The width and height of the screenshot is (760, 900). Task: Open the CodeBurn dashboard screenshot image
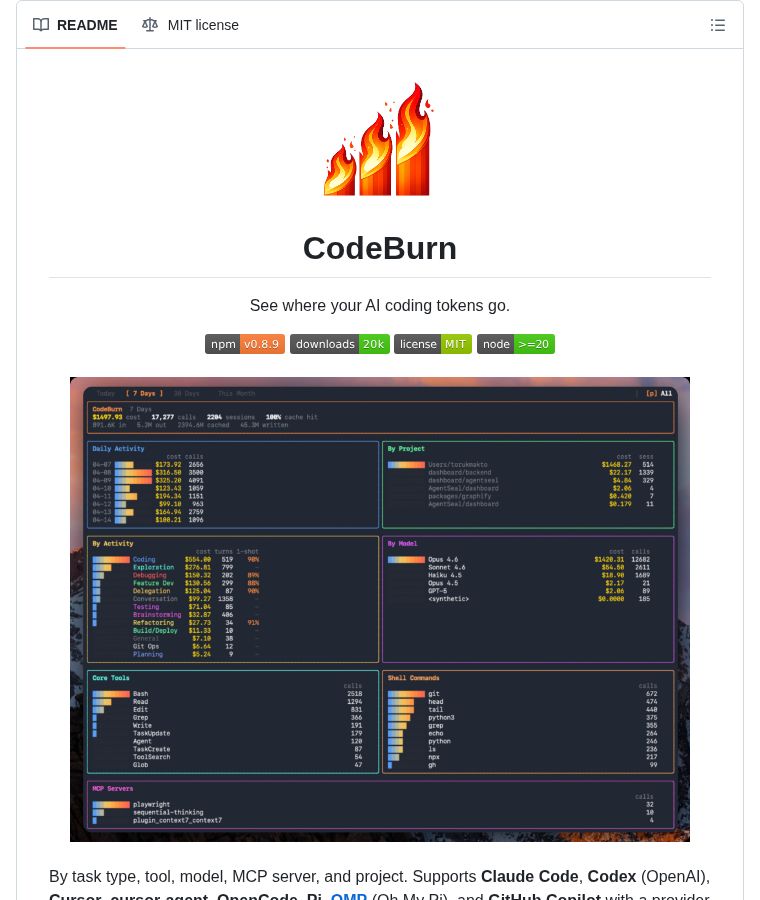tap(380, 610)
